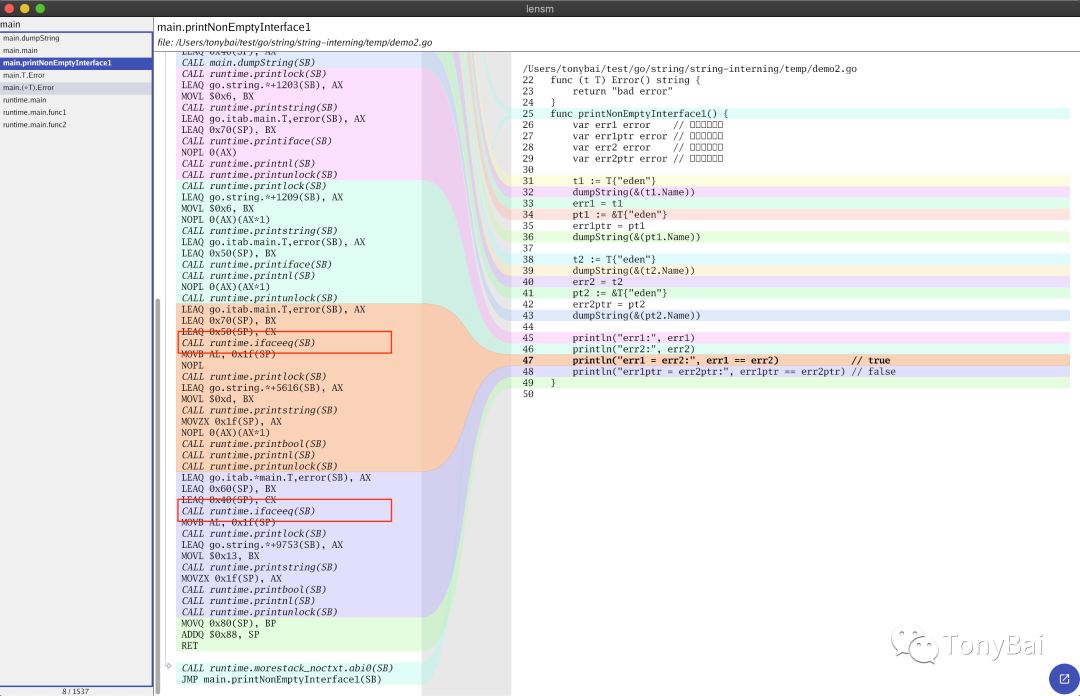Click the blue open-external icon button

pyautogui.click(x=1064, y=679)
